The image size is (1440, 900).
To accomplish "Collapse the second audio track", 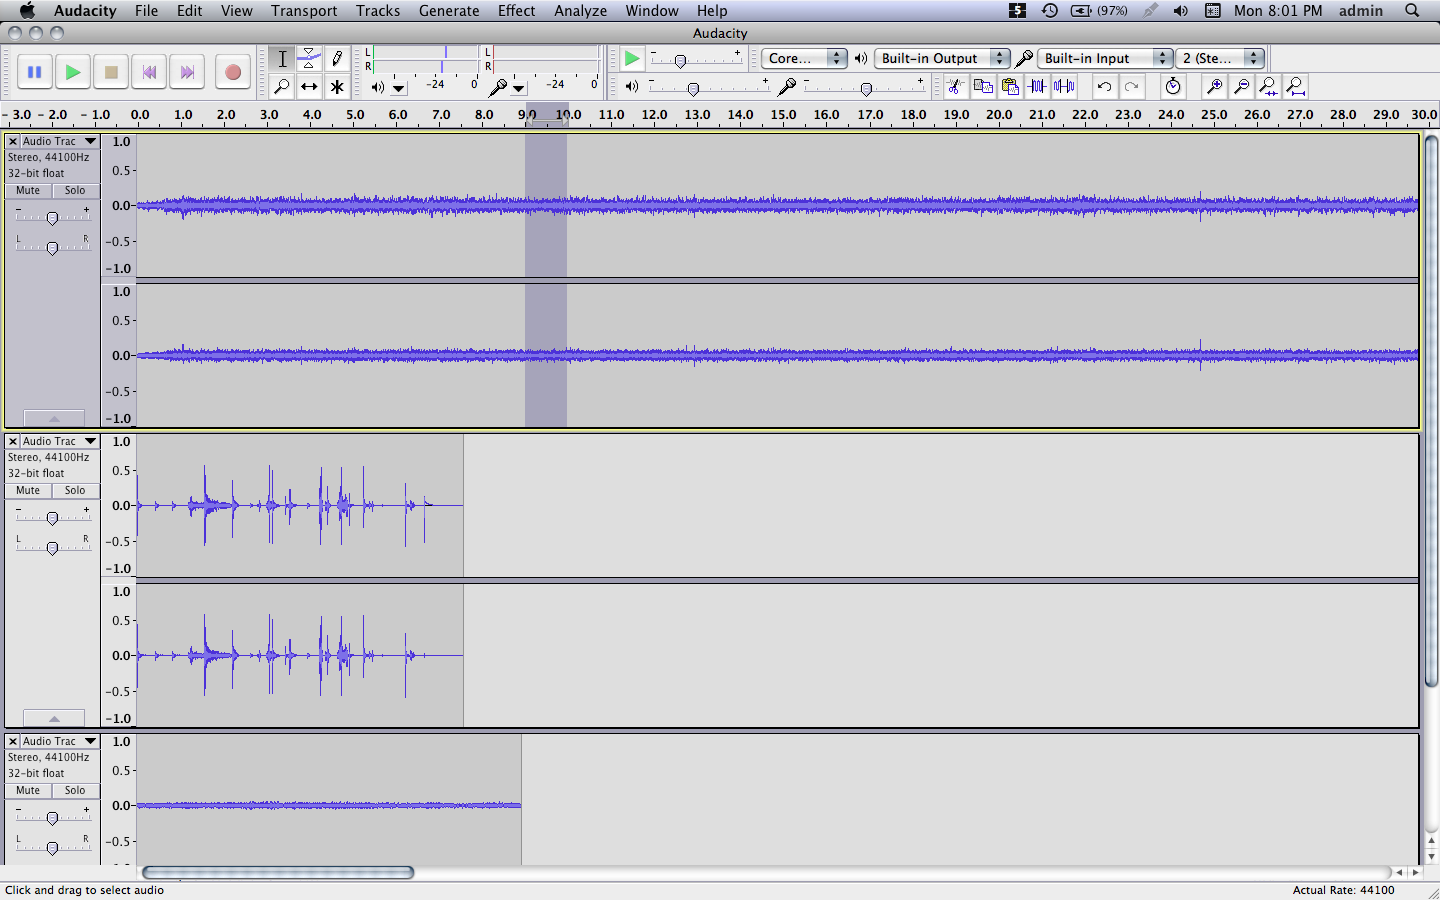I will (54, 718).
